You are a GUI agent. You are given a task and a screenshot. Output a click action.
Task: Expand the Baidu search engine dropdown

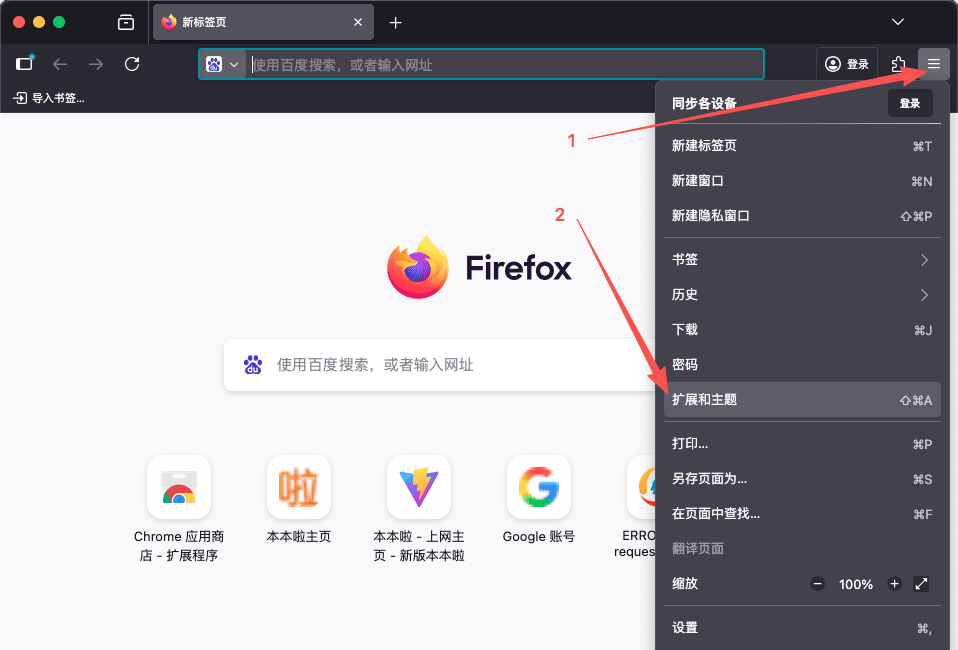pos(224,64)
